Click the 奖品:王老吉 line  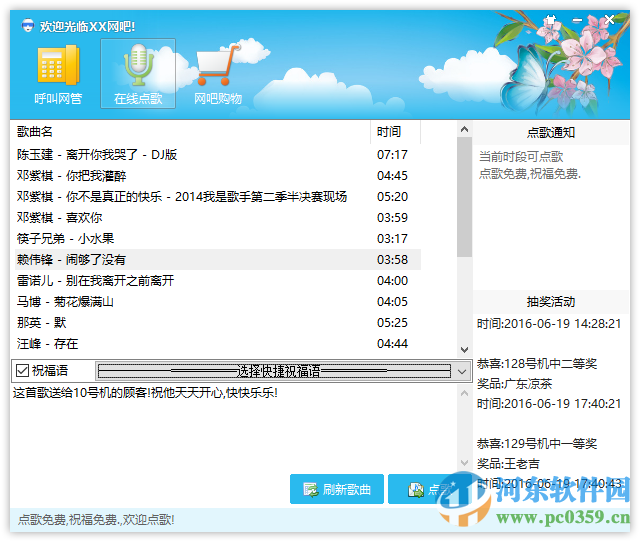coord(508,464)
